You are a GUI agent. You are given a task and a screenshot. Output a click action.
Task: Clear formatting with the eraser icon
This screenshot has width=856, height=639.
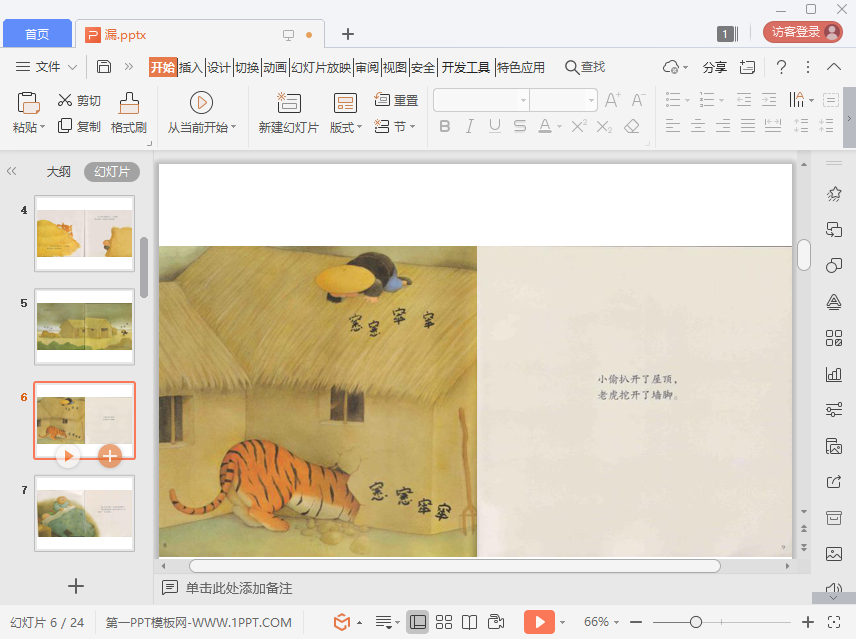point(632,127)
